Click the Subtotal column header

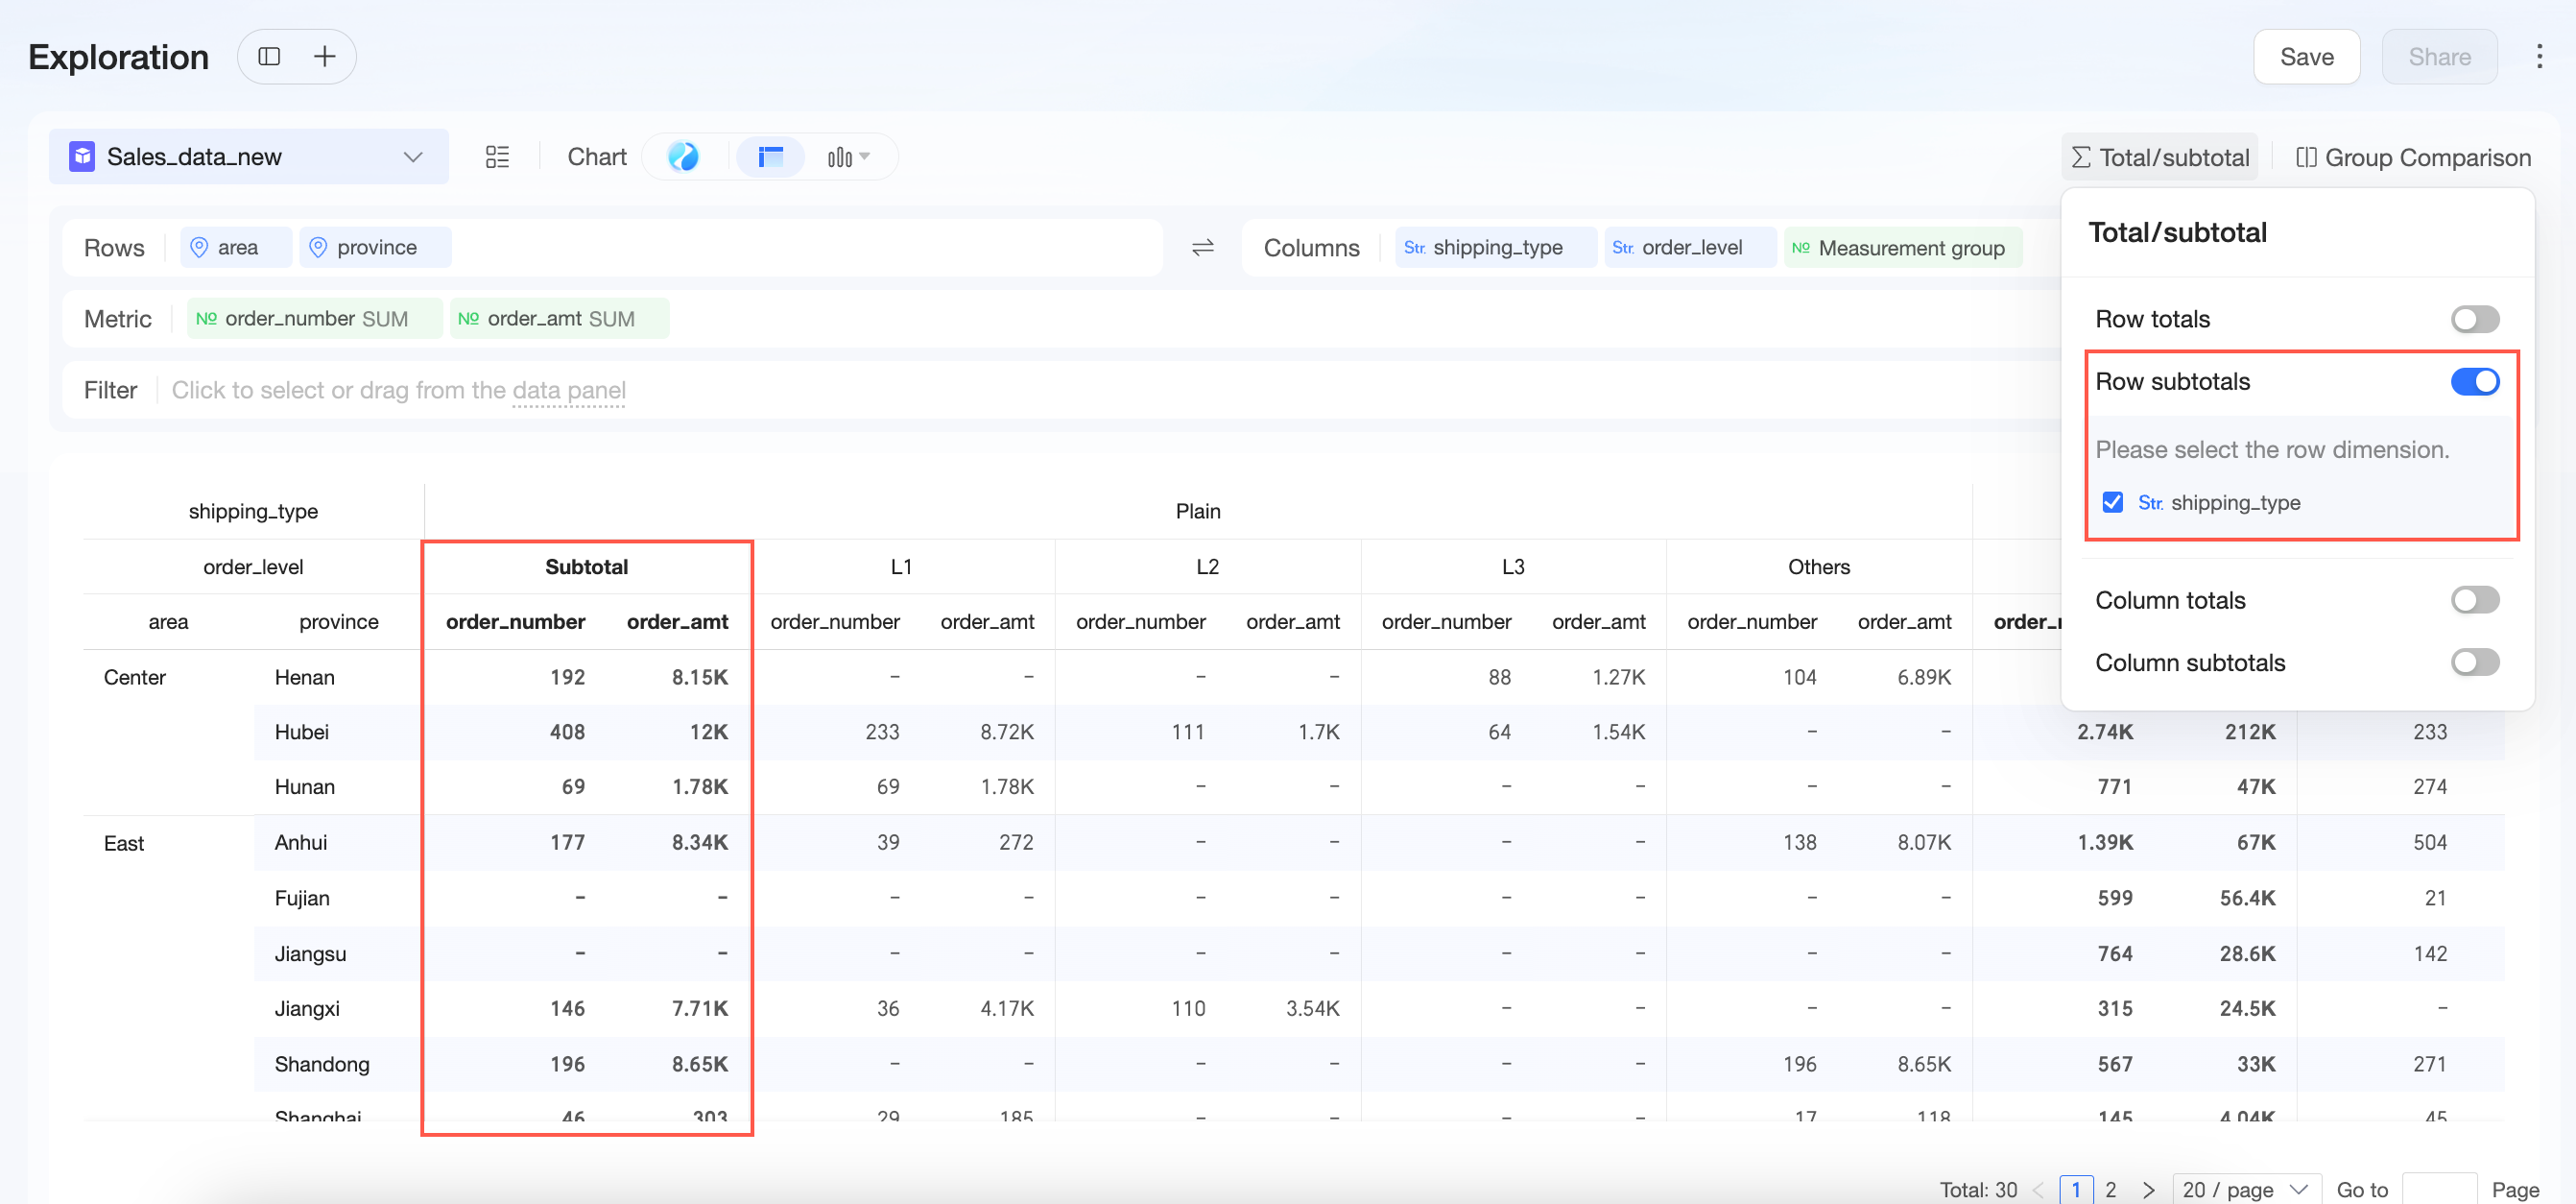coord(586,567)
